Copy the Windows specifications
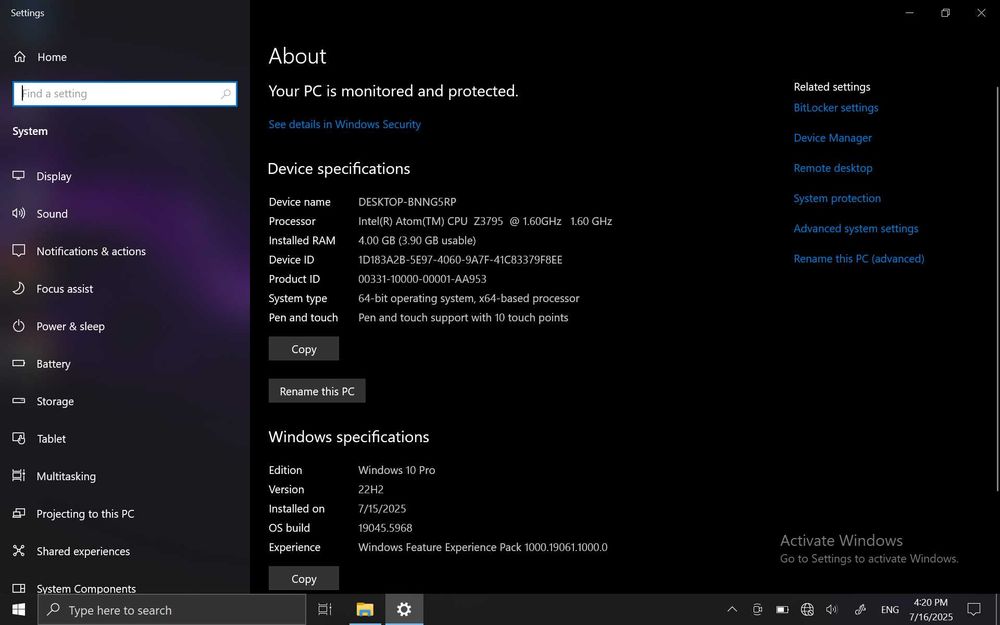 (304, 578)
